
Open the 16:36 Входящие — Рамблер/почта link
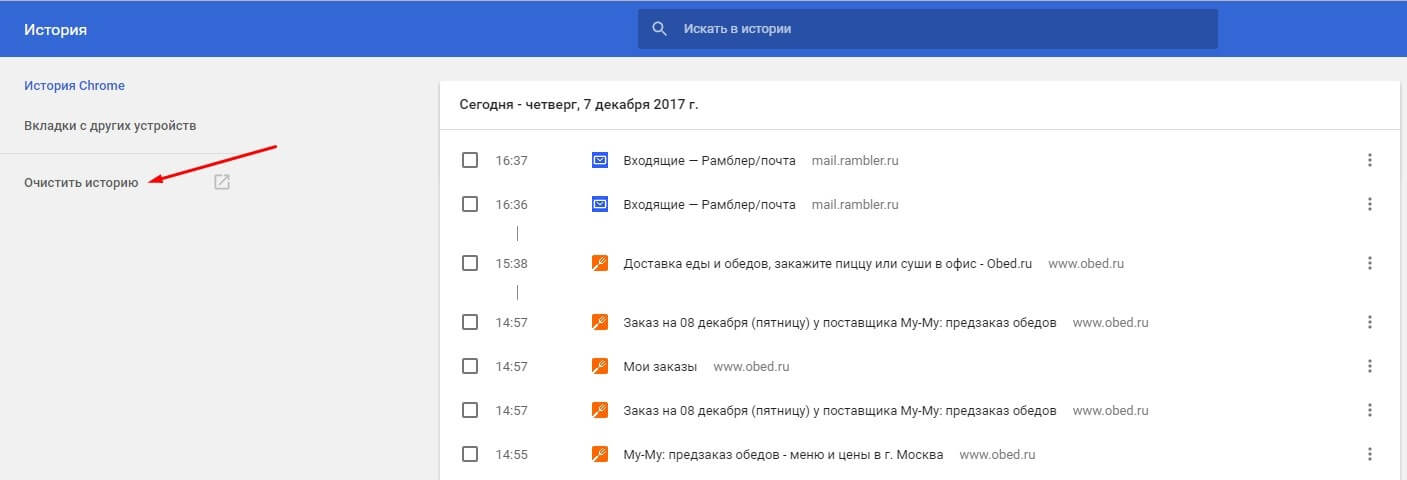709,204
